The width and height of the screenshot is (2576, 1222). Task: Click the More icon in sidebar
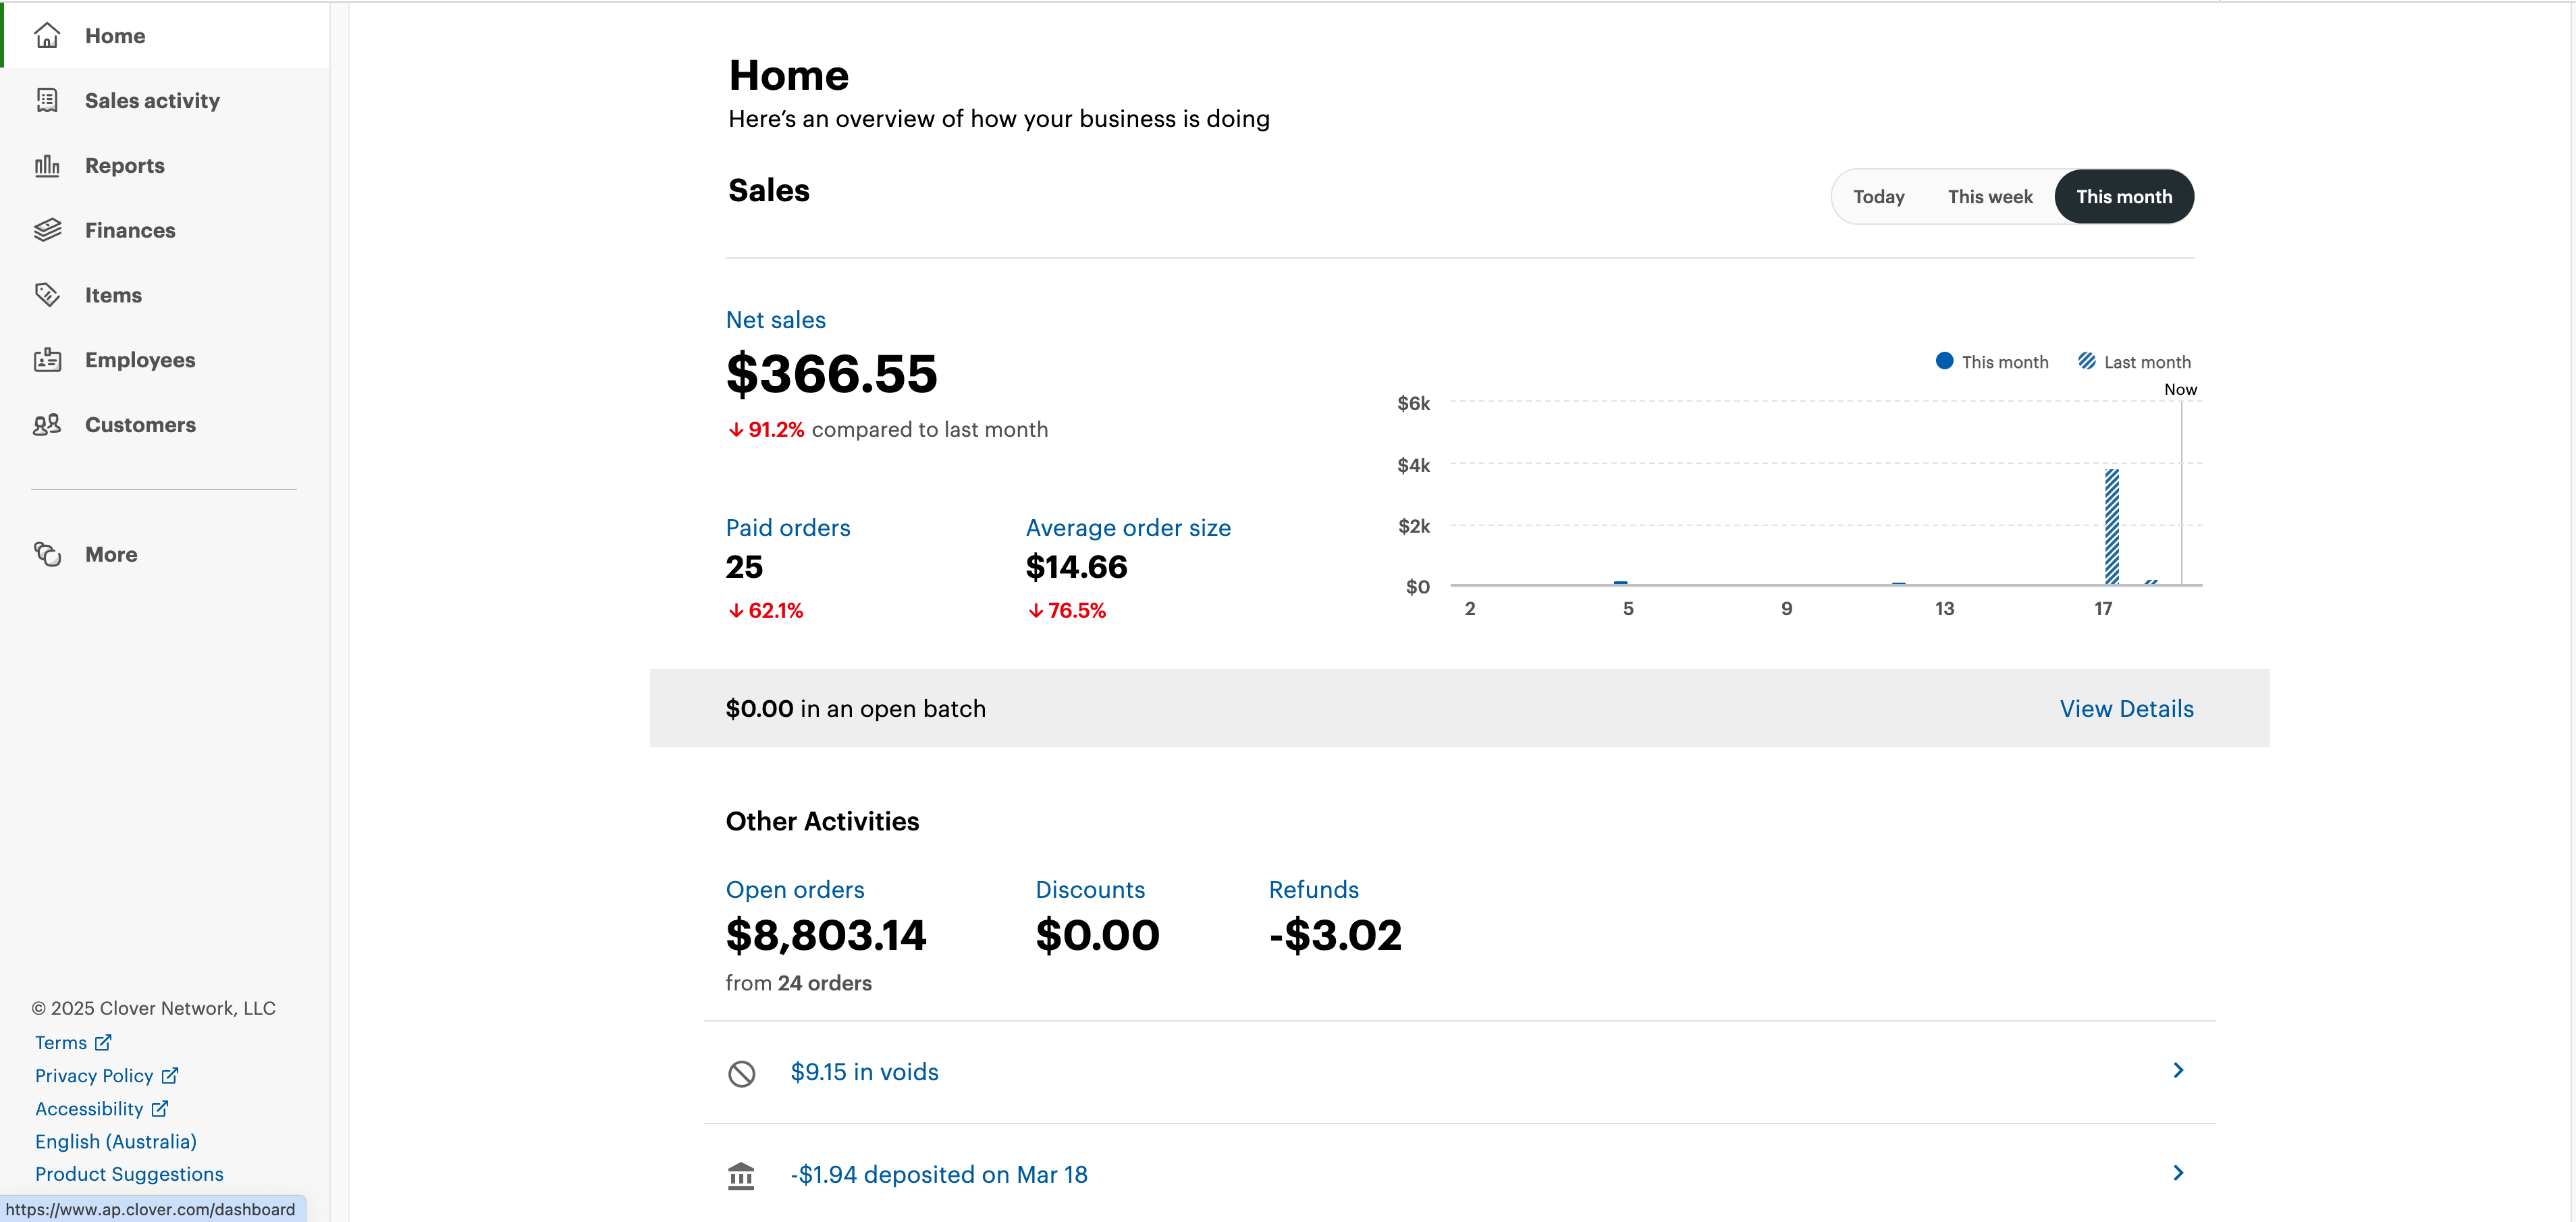pos(47,554)
